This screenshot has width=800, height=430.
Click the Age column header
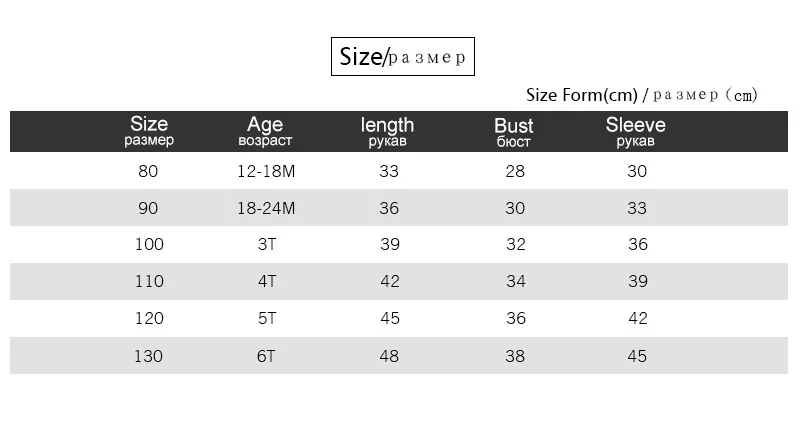[265, 131]
